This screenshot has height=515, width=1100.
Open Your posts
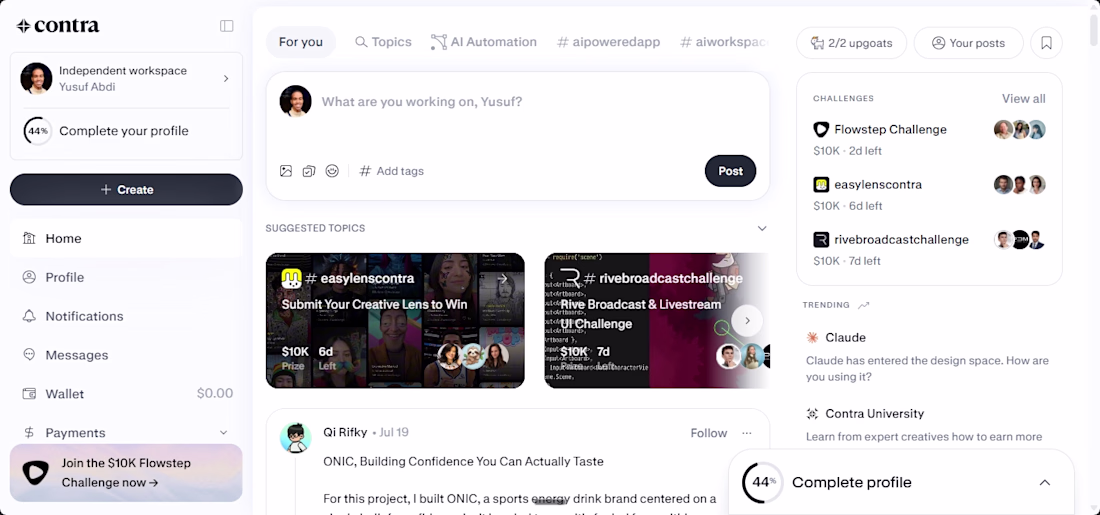[969, 43]
